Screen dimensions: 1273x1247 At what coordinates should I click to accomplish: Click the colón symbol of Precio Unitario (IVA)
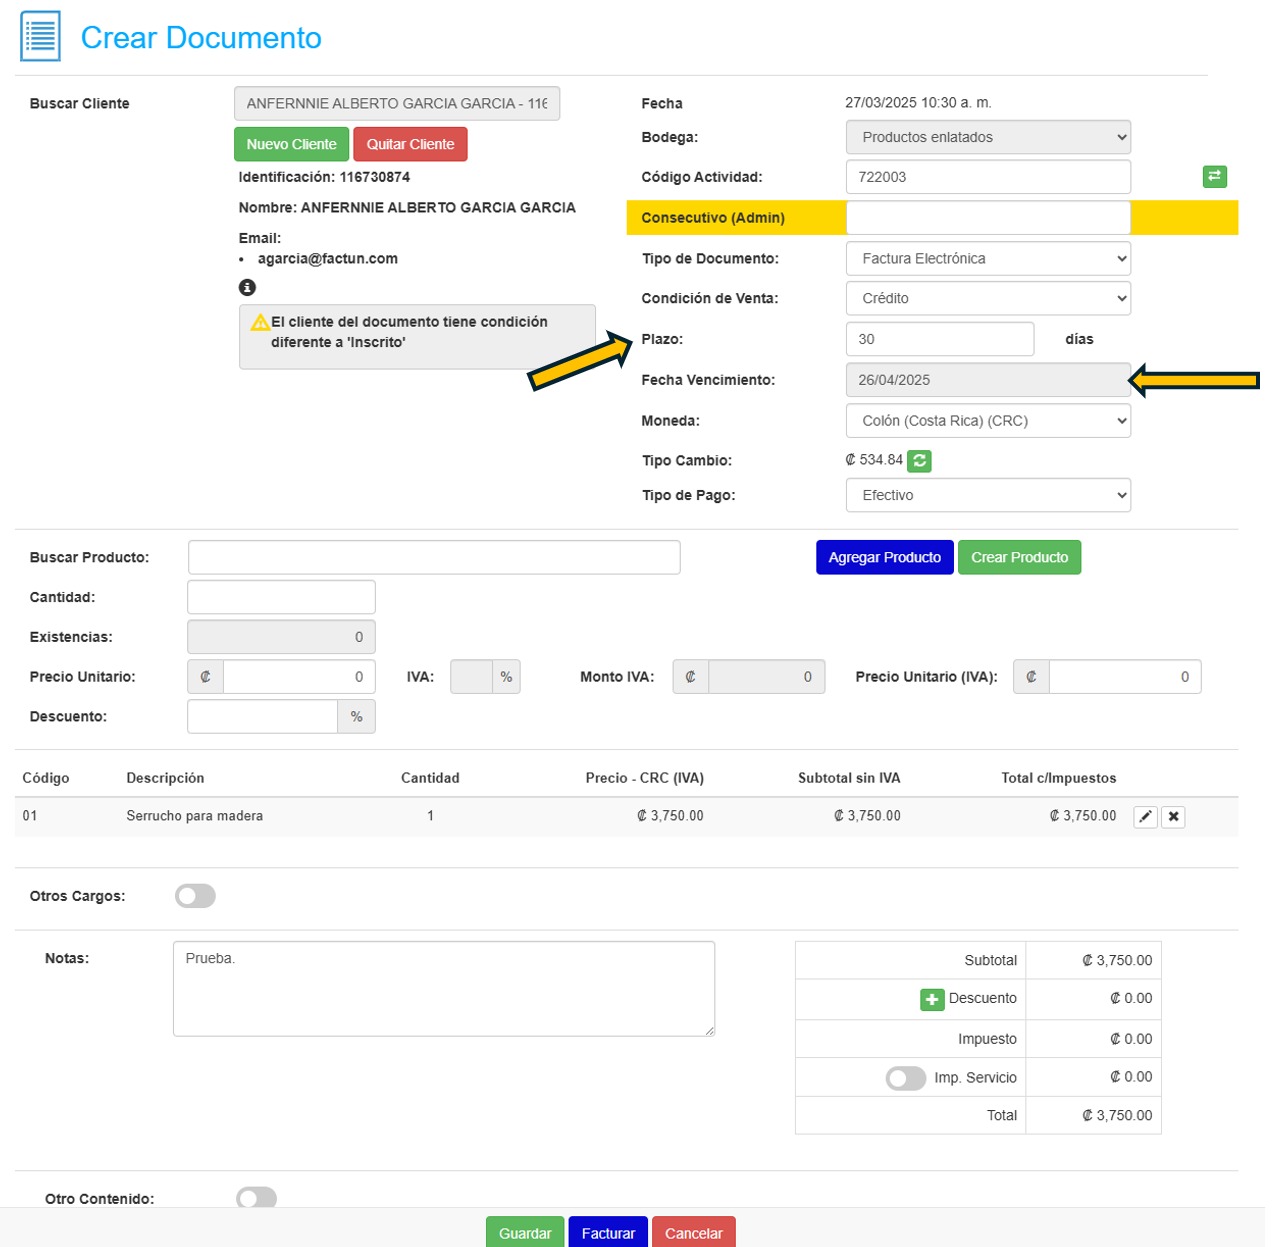pos(1031,677)
